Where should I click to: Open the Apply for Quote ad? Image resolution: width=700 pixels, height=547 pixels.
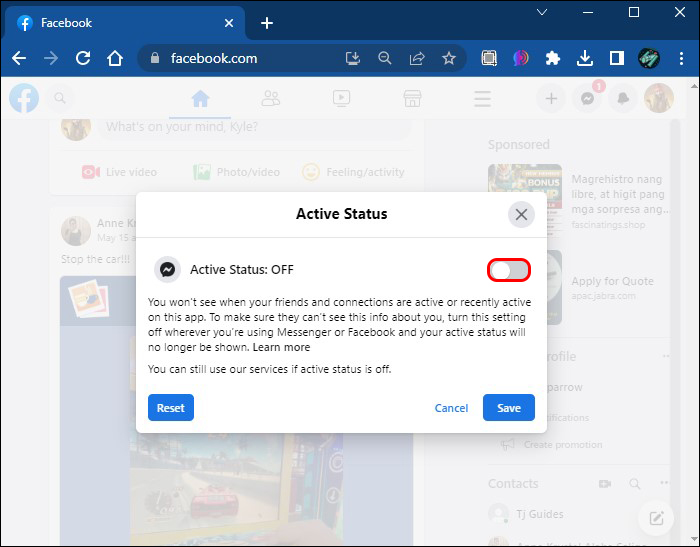[612, 288]
